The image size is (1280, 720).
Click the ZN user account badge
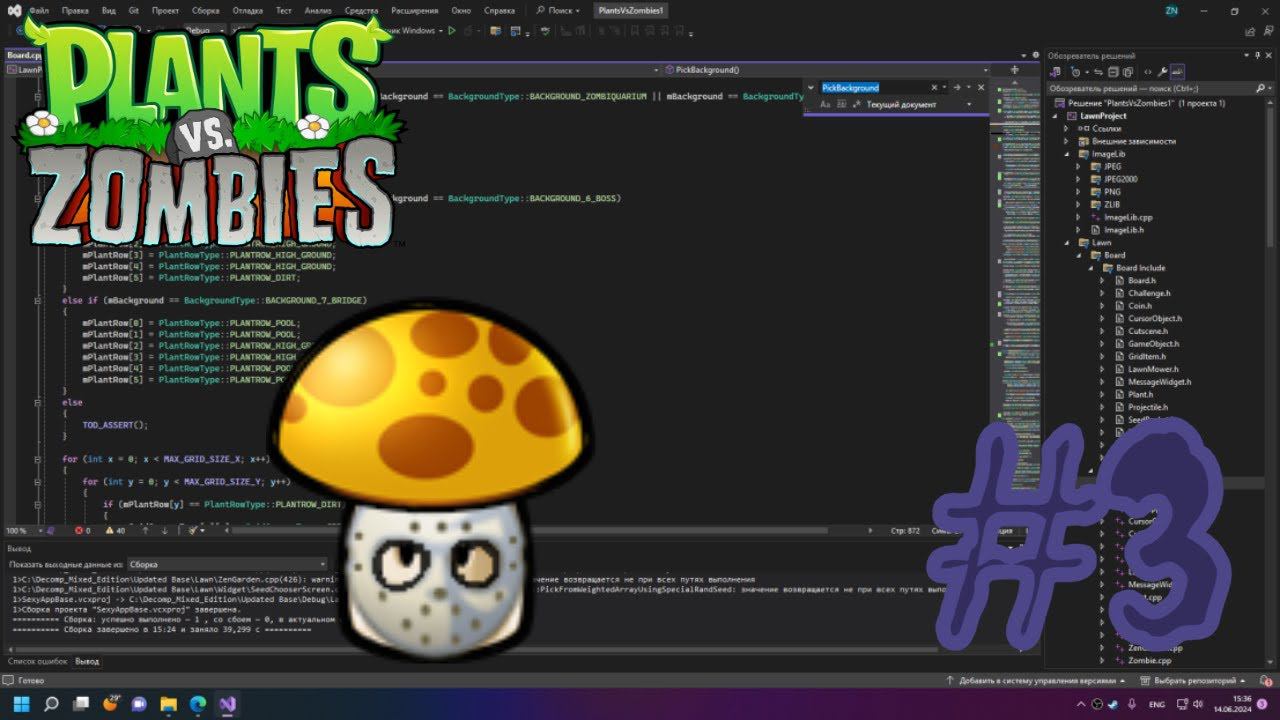point(1171,10)
